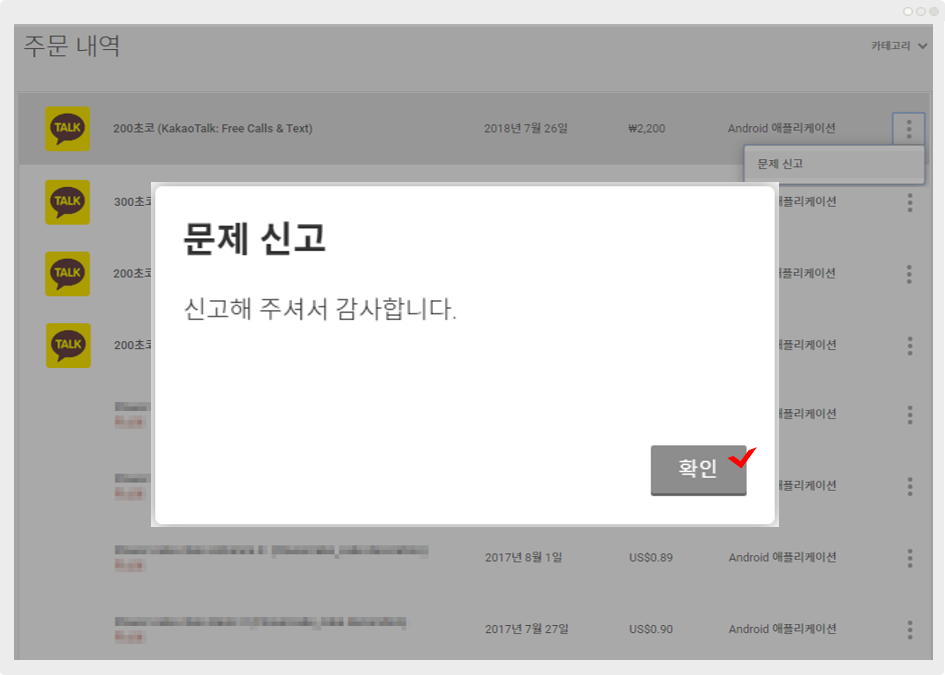This screenshot has width=945, height=675.
Task: Open three-dot menu for the 2017년 8월 1일 order
Action: coord(909,558)
